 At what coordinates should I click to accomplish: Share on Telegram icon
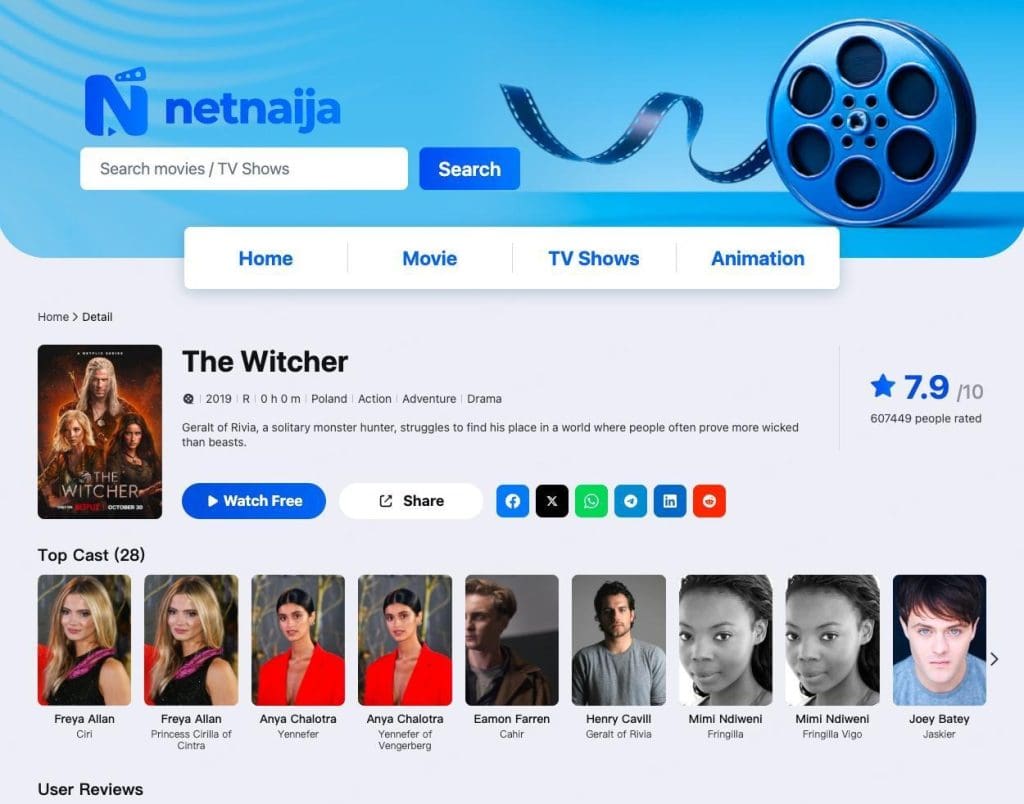tap(631, 501)
